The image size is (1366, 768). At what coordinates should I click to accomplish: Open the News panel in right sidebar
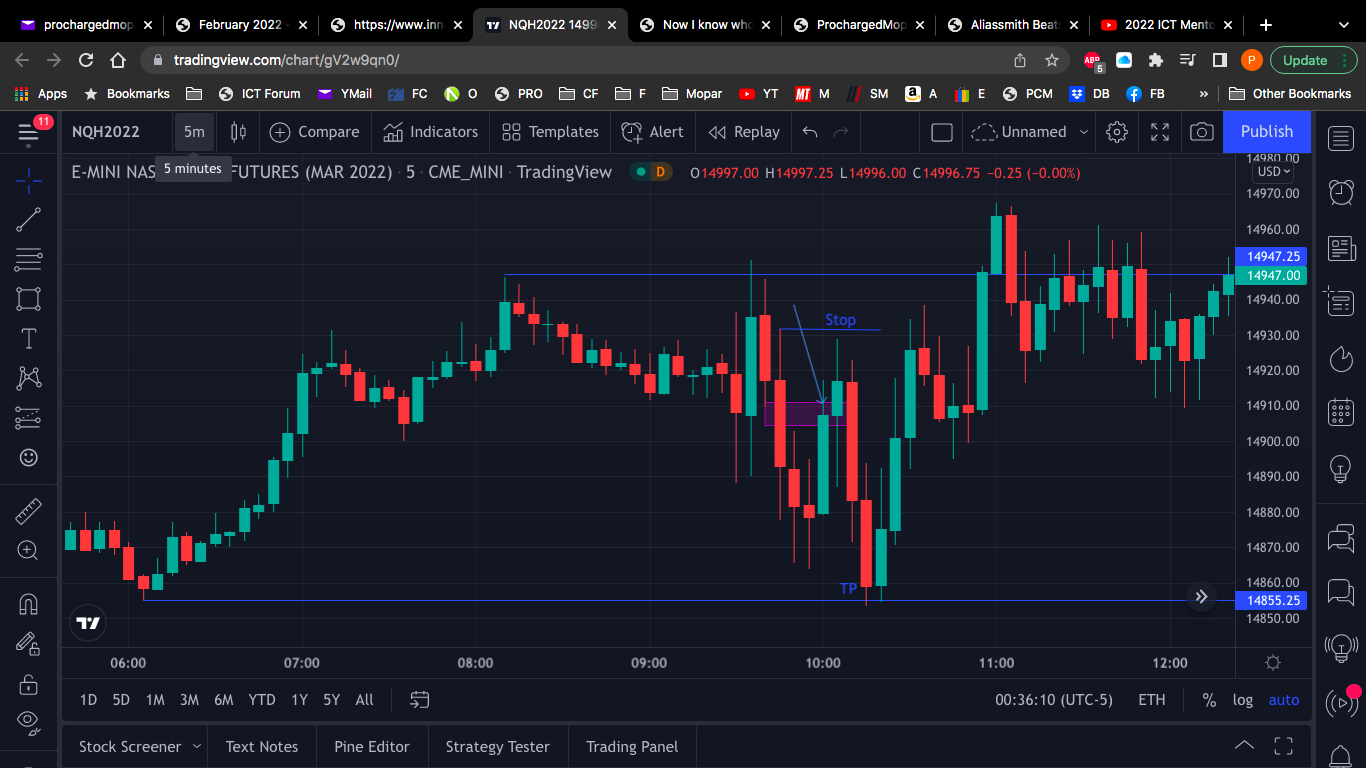pyautogui.click(x=1341, y=248)
